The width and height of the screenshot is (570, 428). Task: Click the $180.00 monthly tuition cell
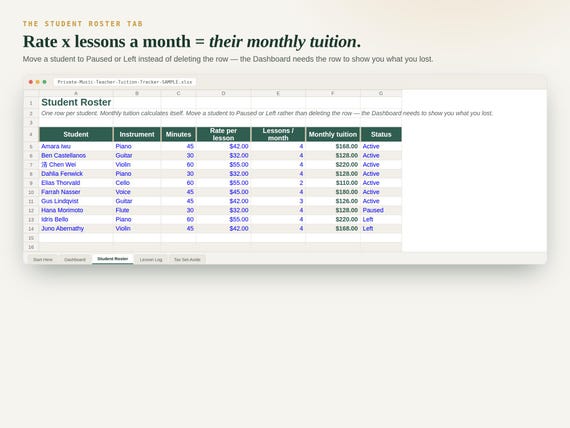coord(333,192)
